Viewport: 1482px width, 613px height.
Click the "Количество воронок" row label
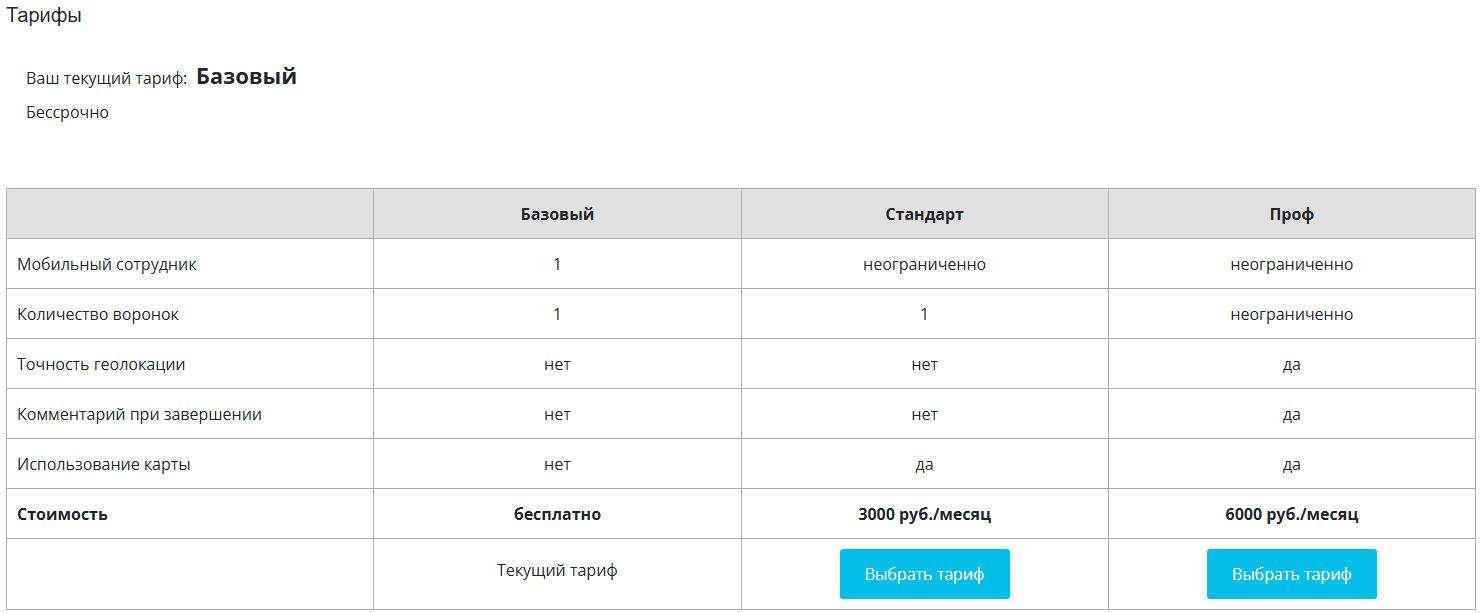pos(98,314)
